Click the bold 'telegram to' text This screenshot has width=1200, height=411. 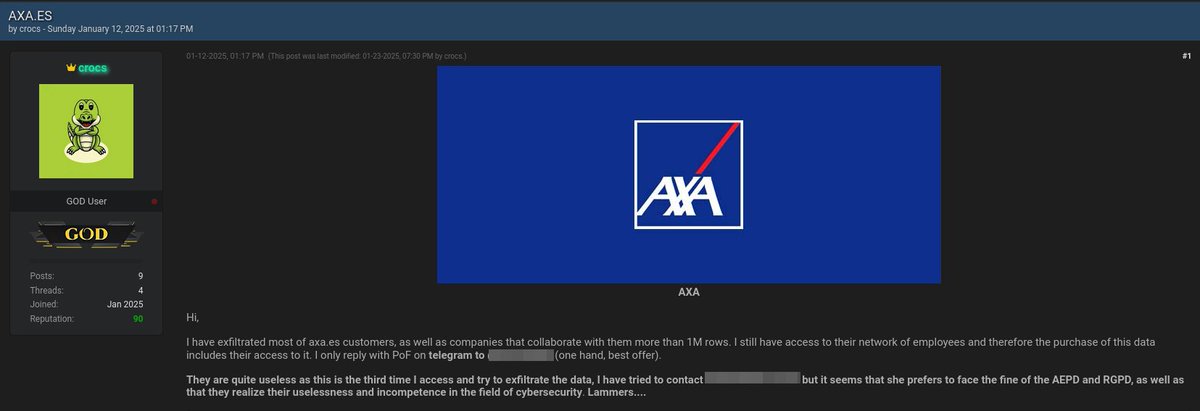pyautogui.click(x=458, y=355)
